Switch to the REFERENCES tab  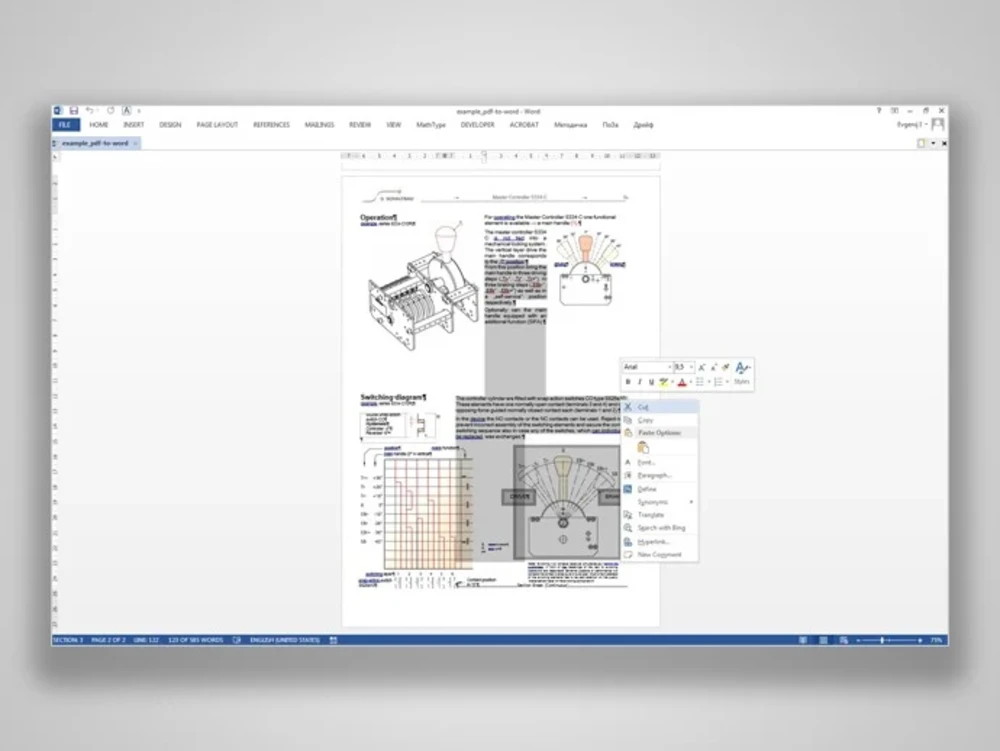point(271,125)
